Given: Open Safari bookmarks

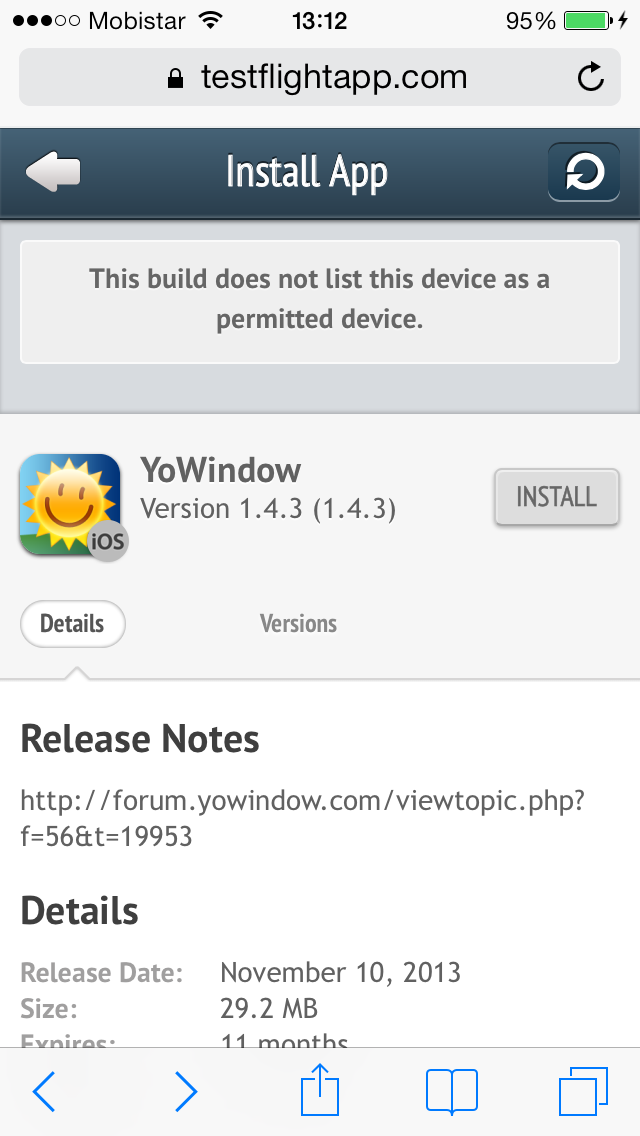Looking at the screenshot, I should click(451, 1091).
